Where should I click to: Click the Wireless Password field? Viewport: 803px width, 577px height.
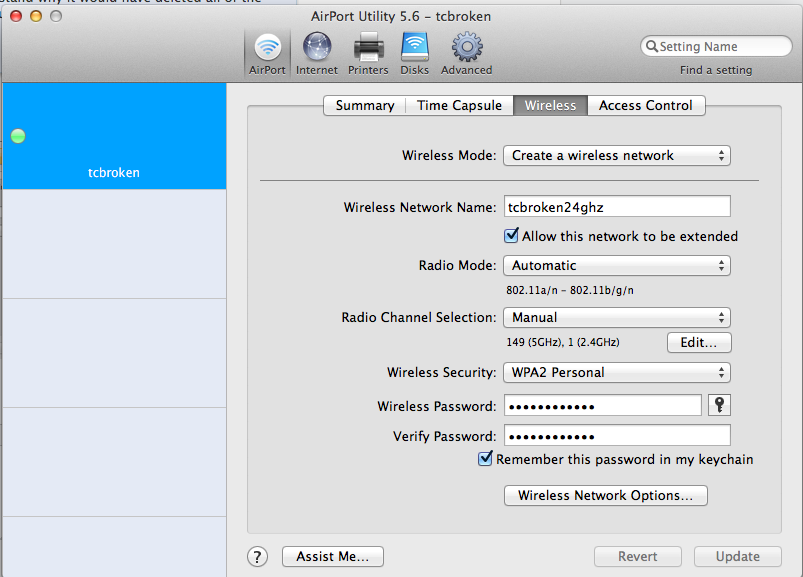603,405
